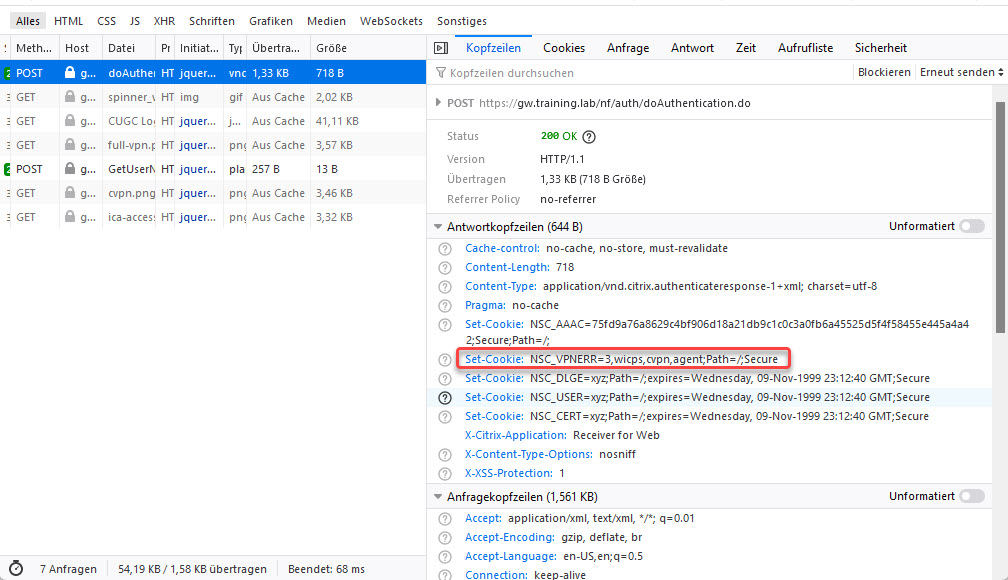Click the Cache-control header name link
The image size is (1008, 580).
(x=502, y=248)
